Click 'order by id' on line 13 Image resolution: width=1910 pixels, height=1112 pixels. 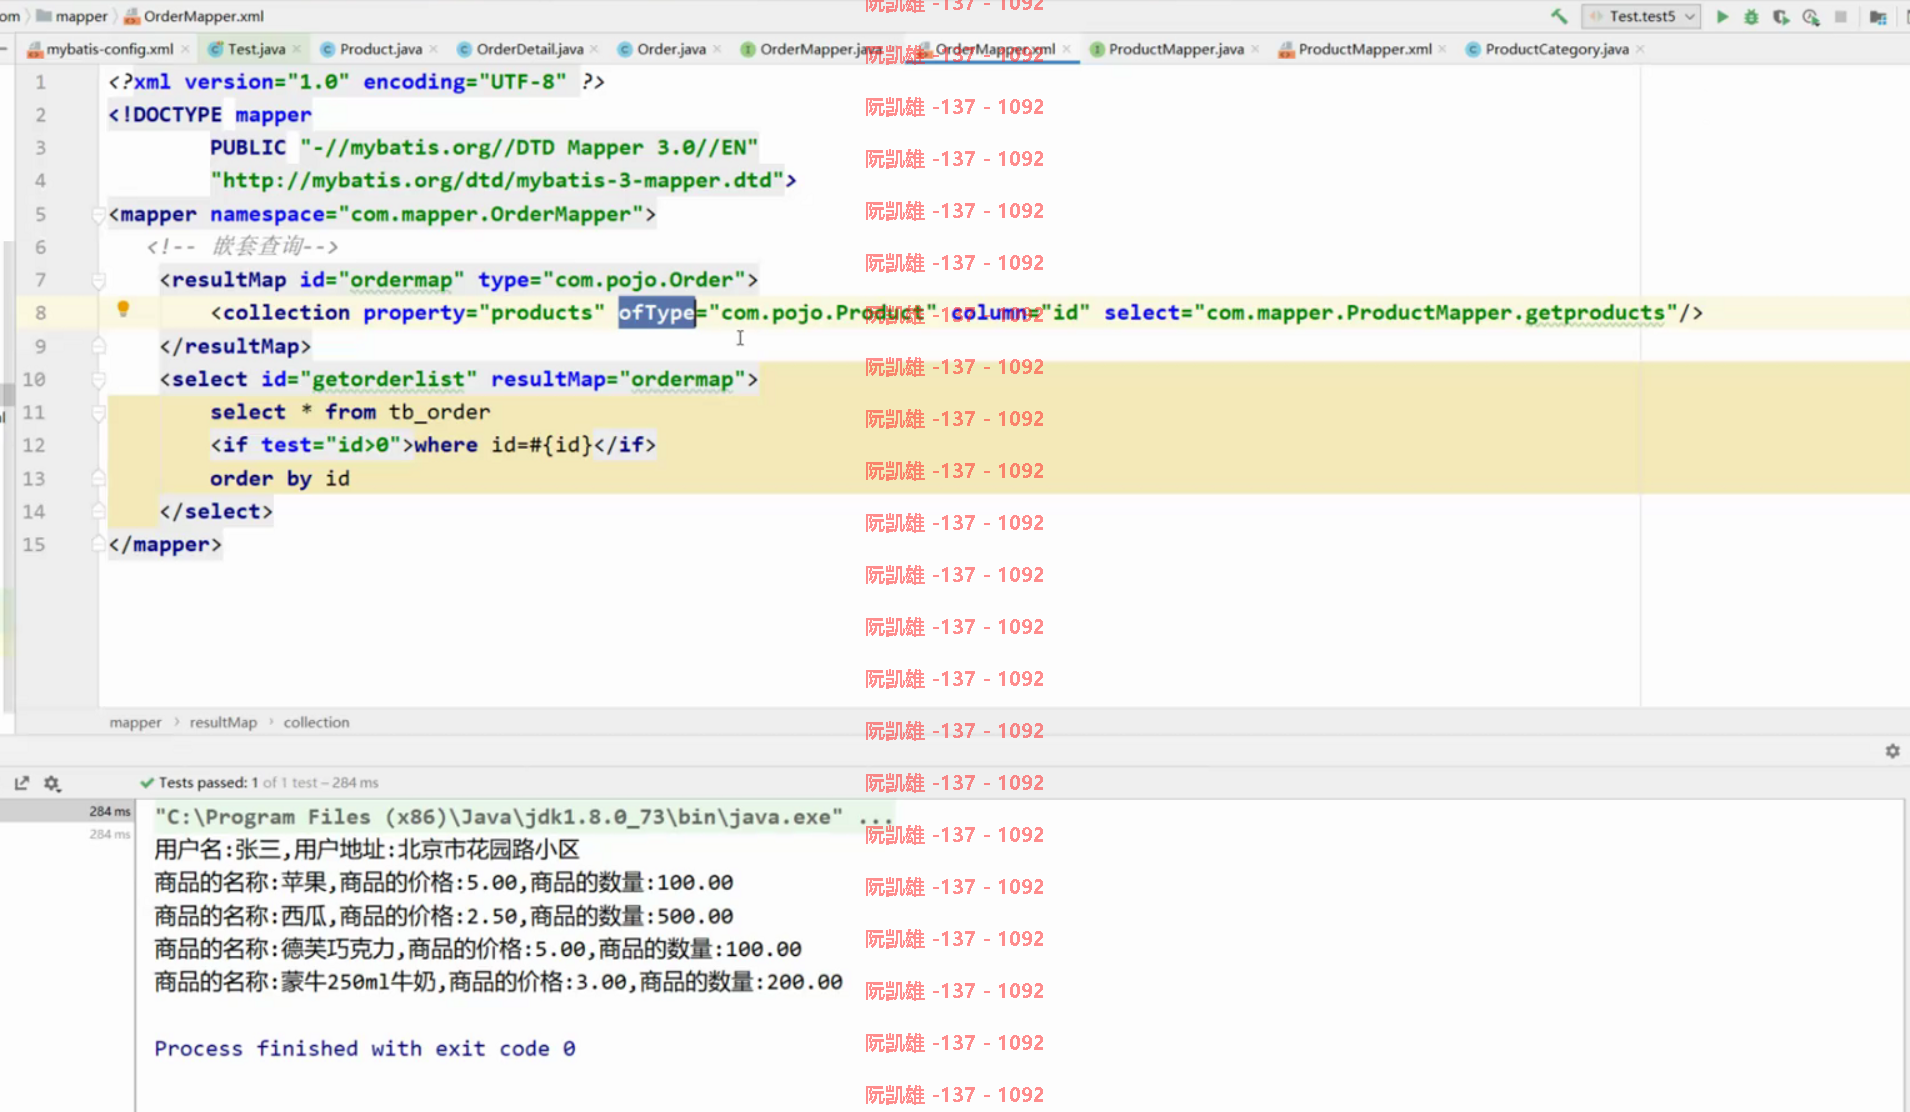point(279,478)
